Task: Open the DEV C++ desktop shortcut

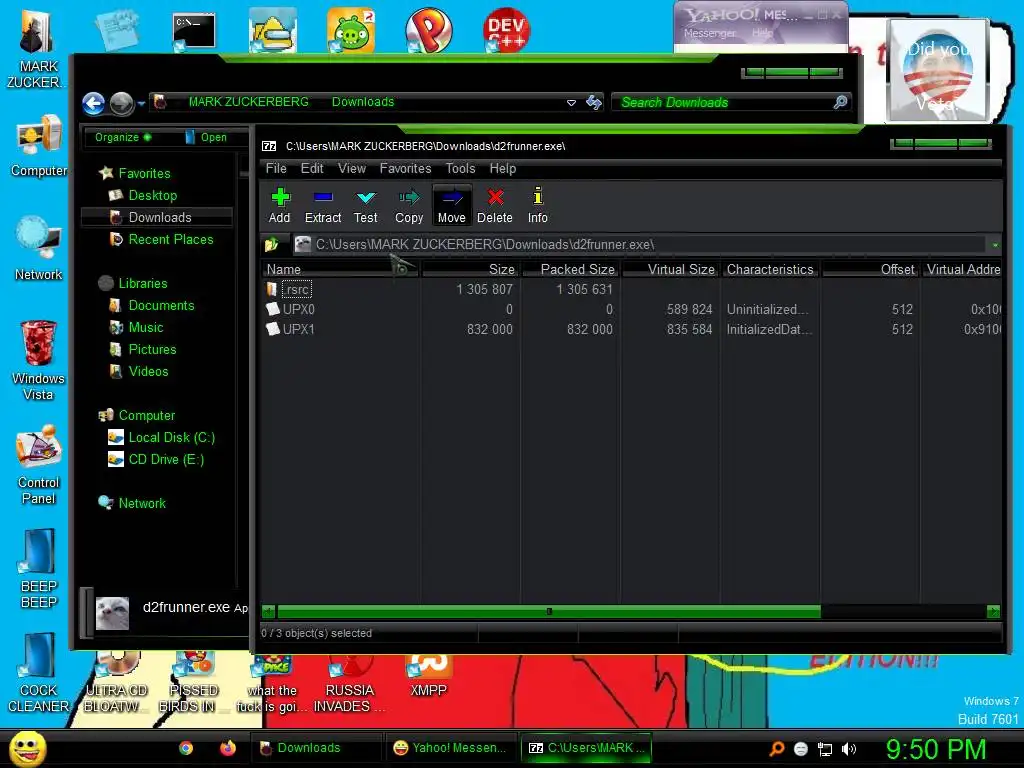Action: coord(506,29)
